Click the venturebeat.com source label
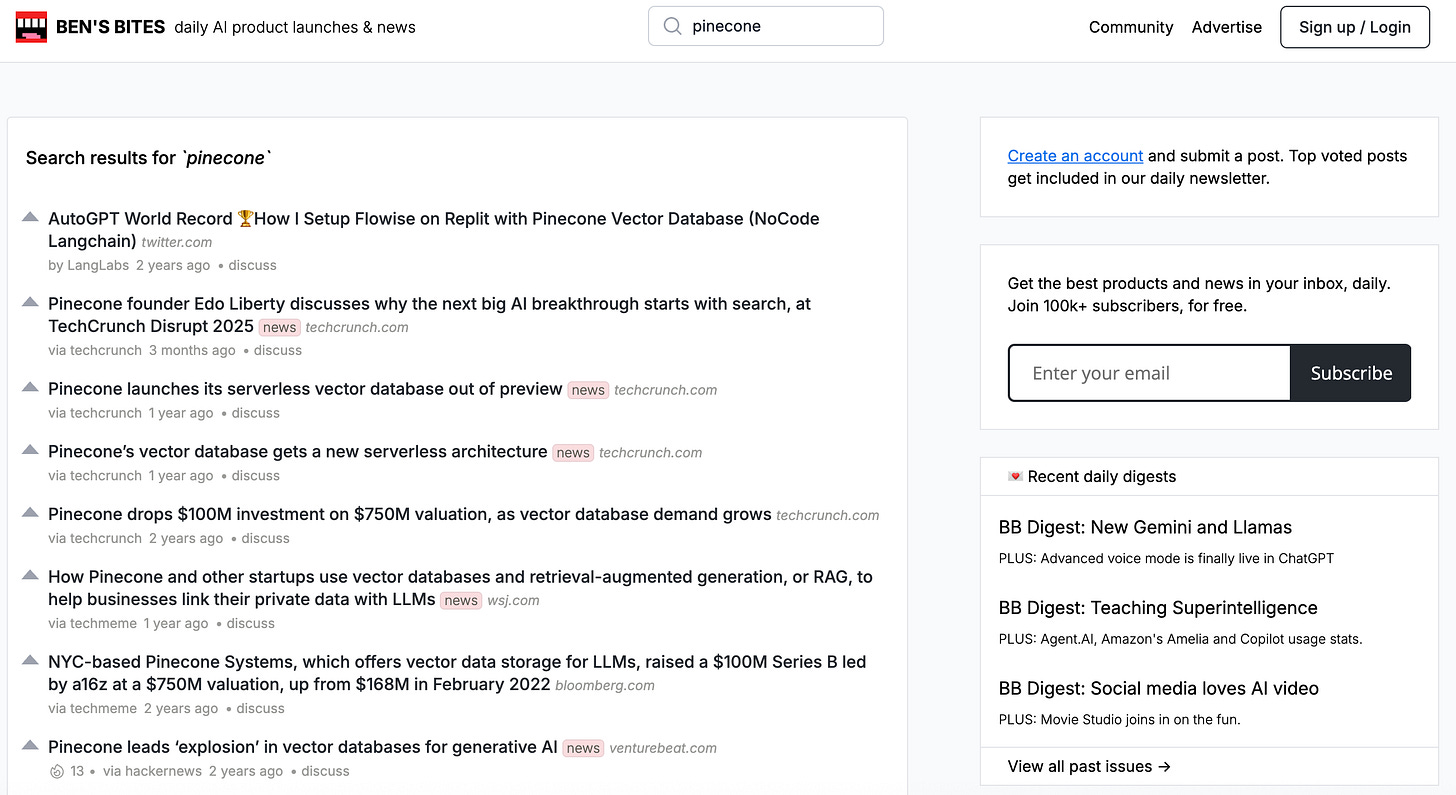Viewport: 1456px width, 795px height. [663, 748]
